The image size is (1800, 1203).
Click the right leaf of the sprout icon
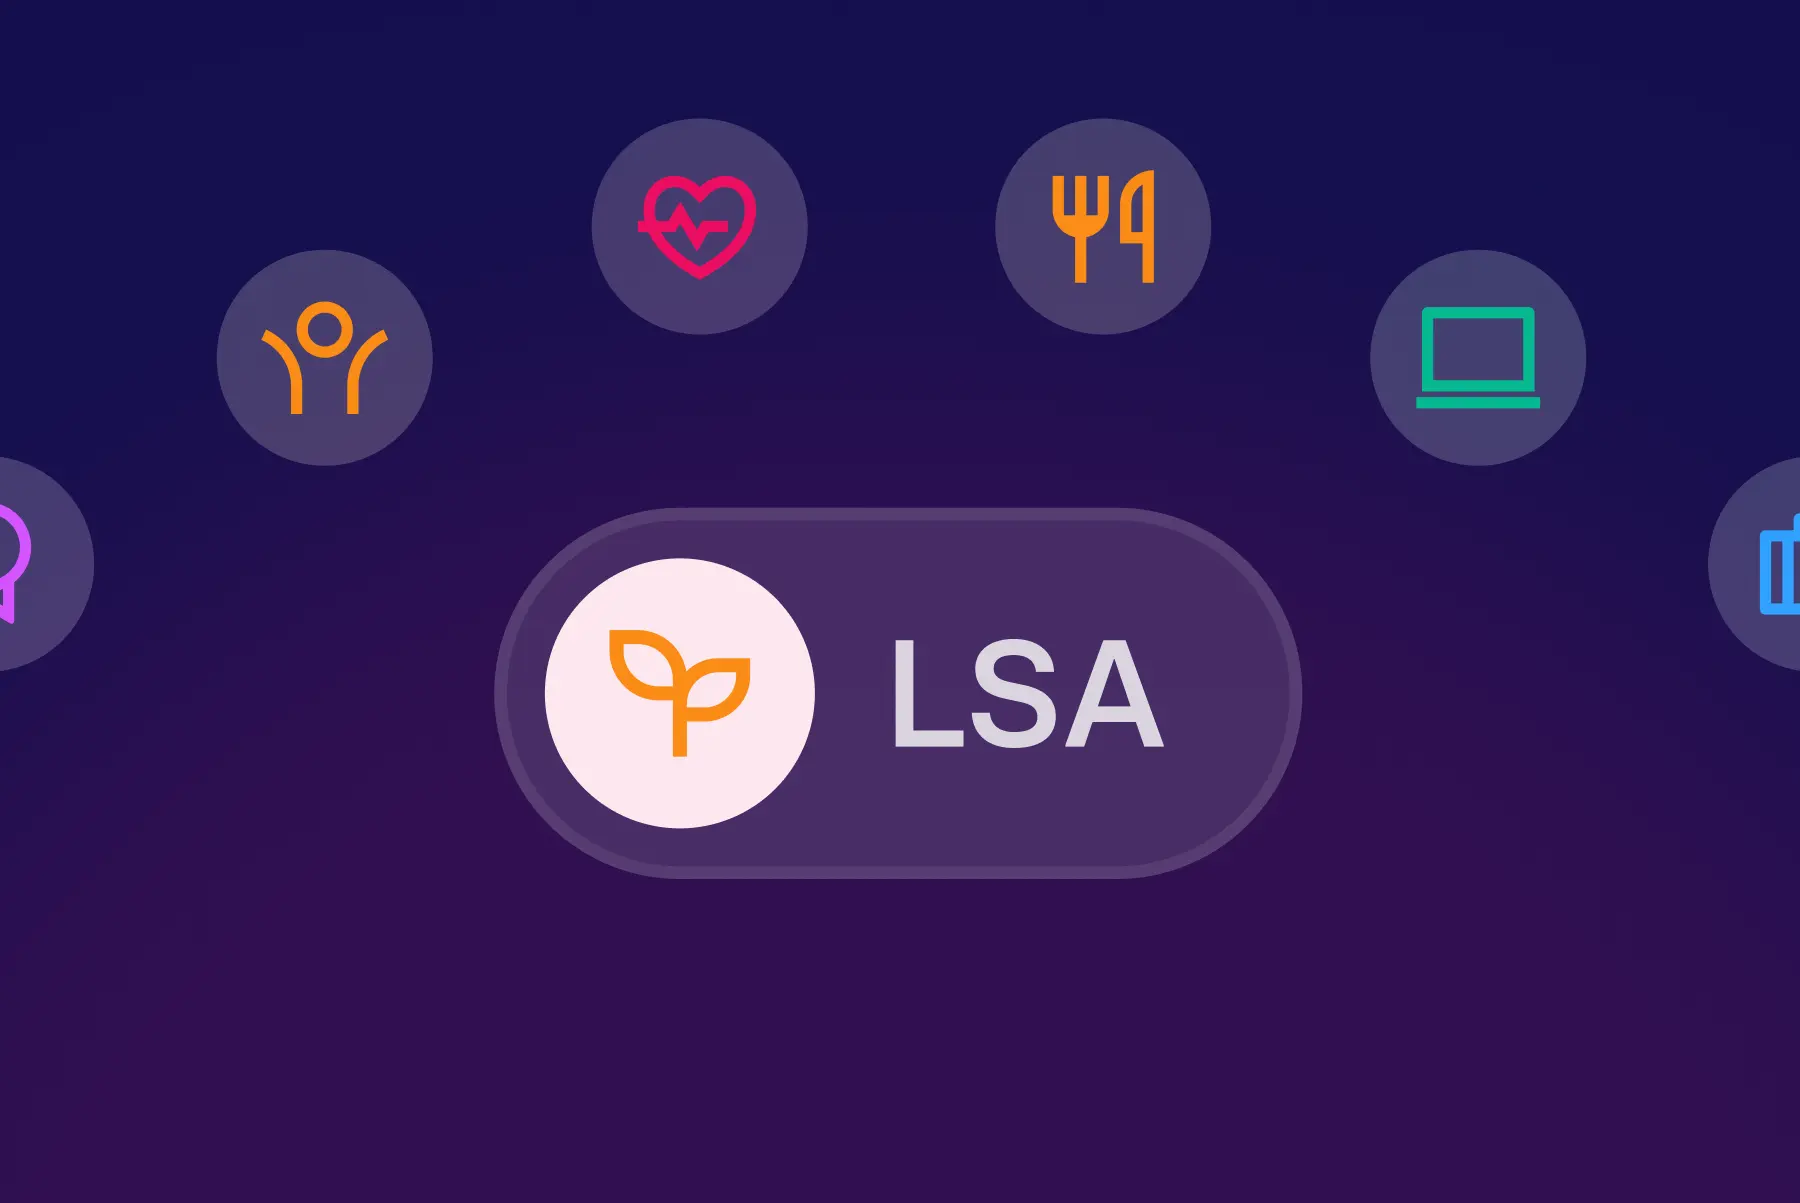(718, 689)
